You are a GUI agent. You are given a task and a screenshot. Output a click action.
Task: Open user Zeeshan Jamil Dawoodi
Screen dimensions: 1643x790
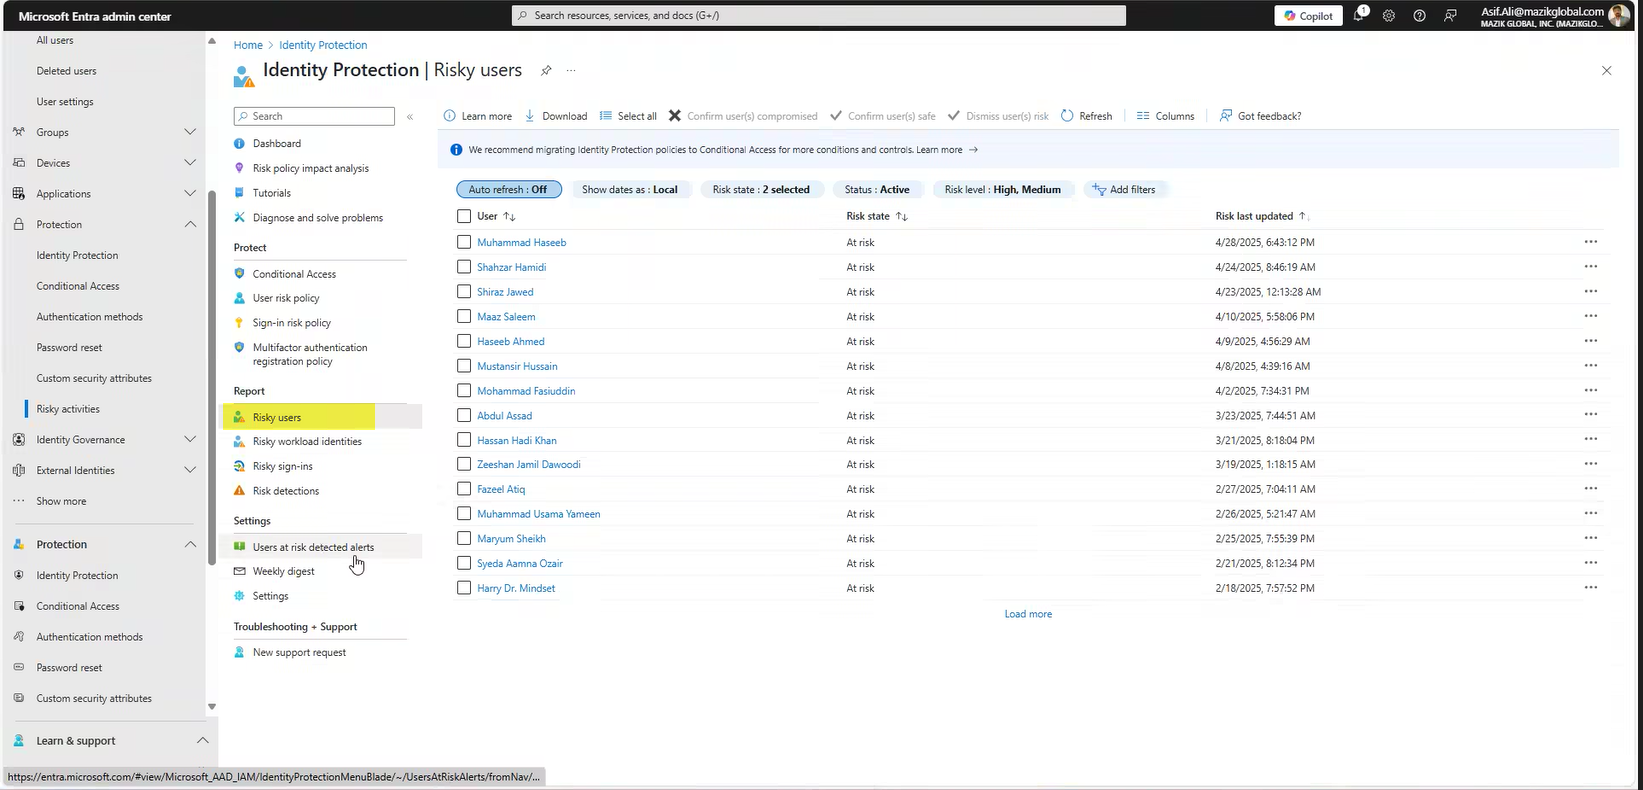[529, 464]
